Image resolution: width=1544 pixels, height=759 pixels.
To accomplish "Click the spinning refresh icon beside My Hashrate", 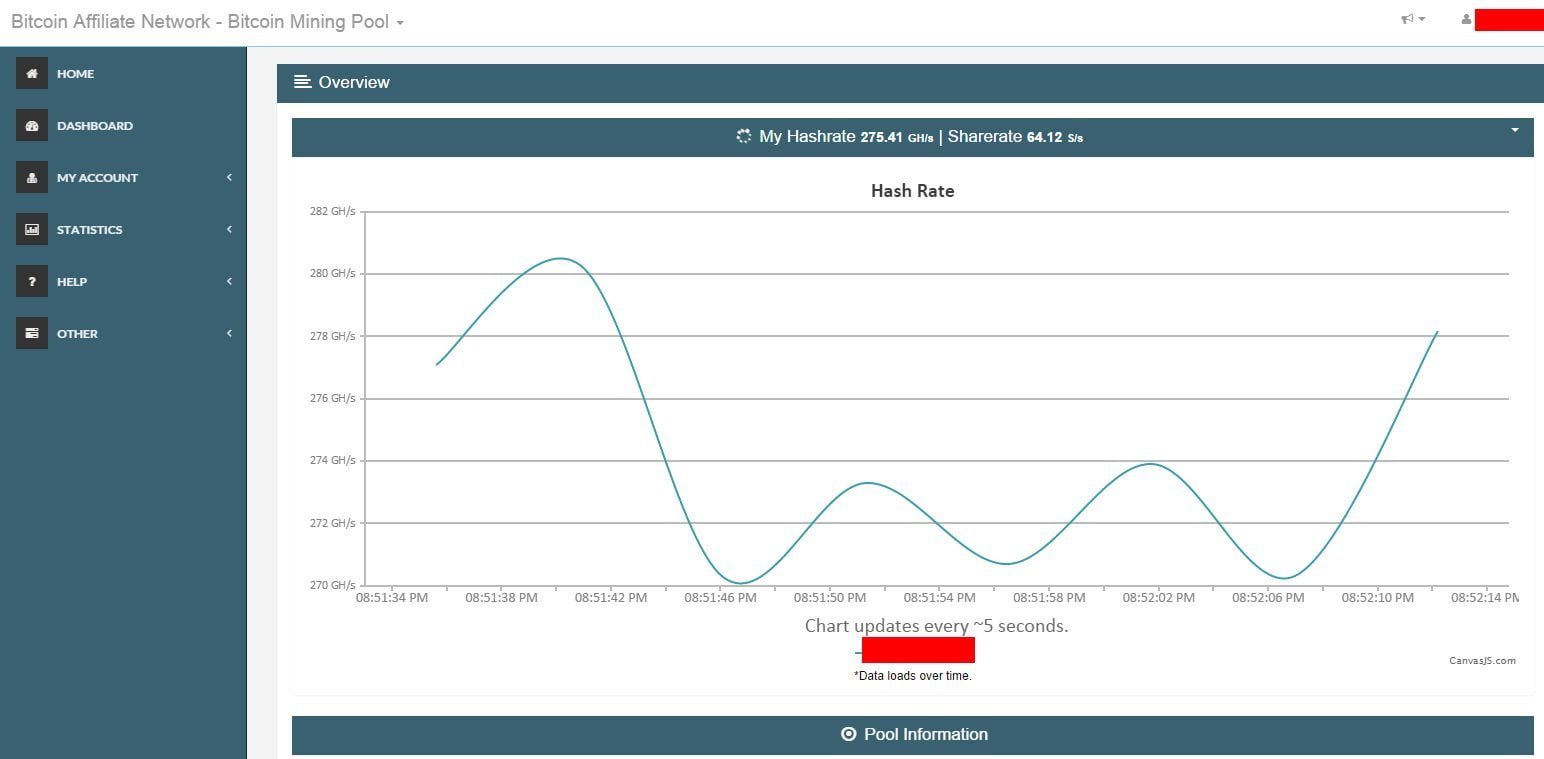I will coord(743,136).
